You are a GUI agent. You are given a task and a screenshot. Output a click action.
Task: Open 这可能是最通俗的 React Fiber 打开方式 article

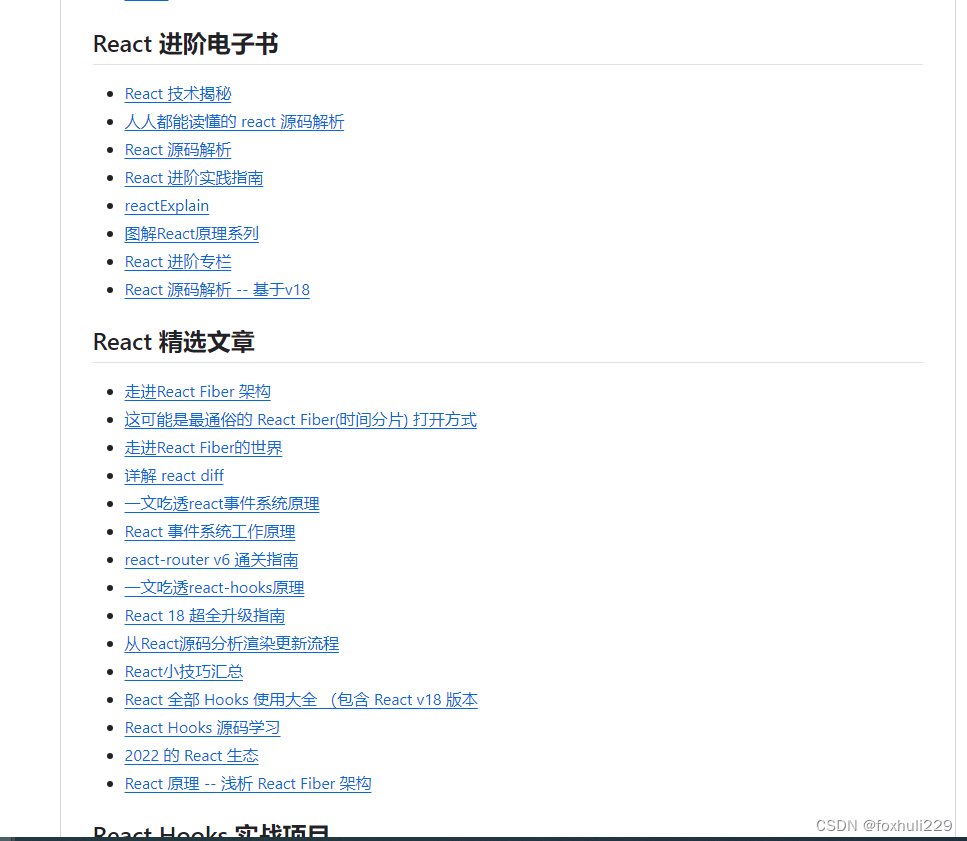[x=300, y=420]
